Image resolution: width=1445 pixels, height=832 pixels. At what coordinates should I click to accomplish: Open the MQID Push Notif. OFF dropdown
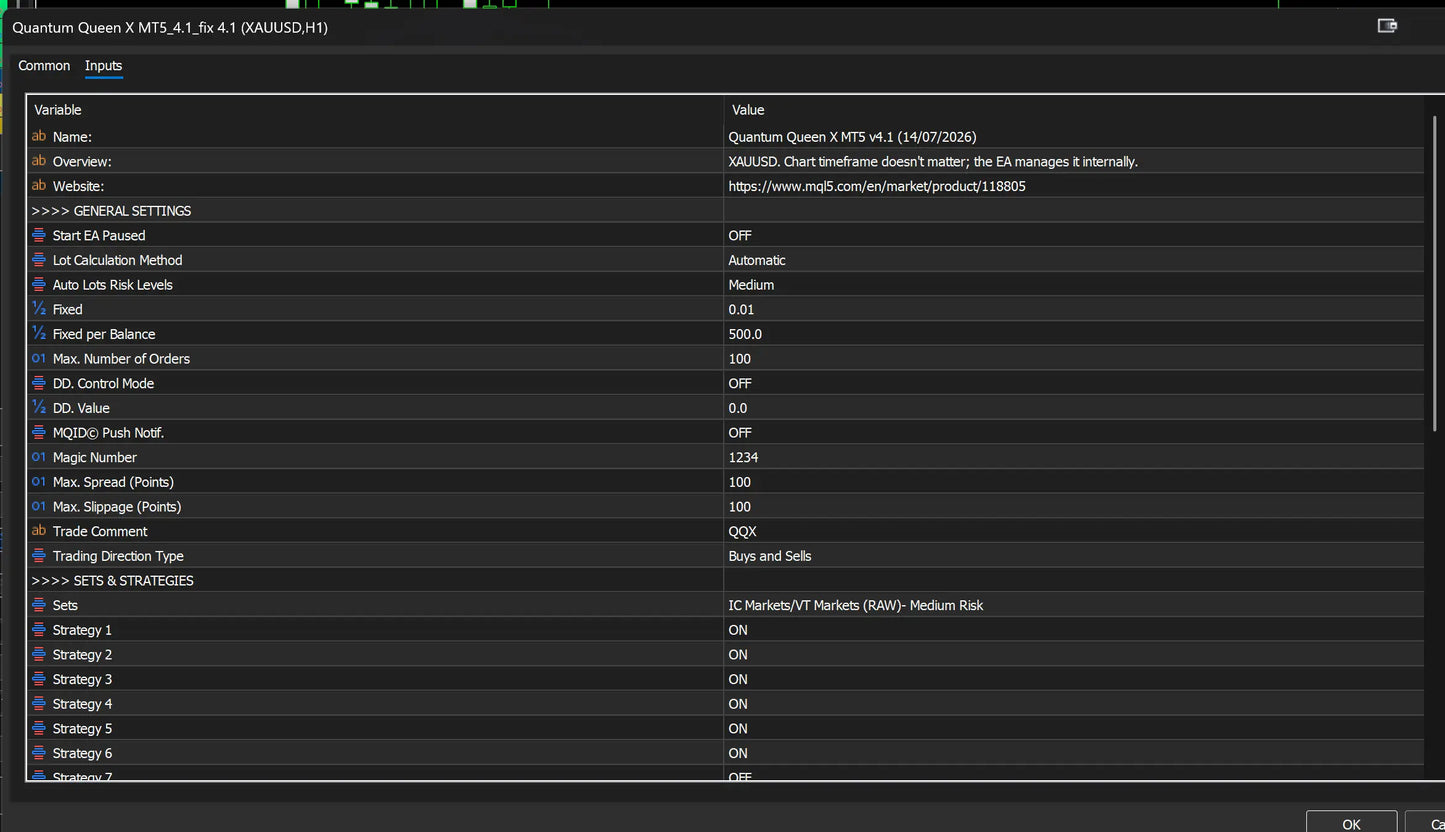click(1074, 432)
